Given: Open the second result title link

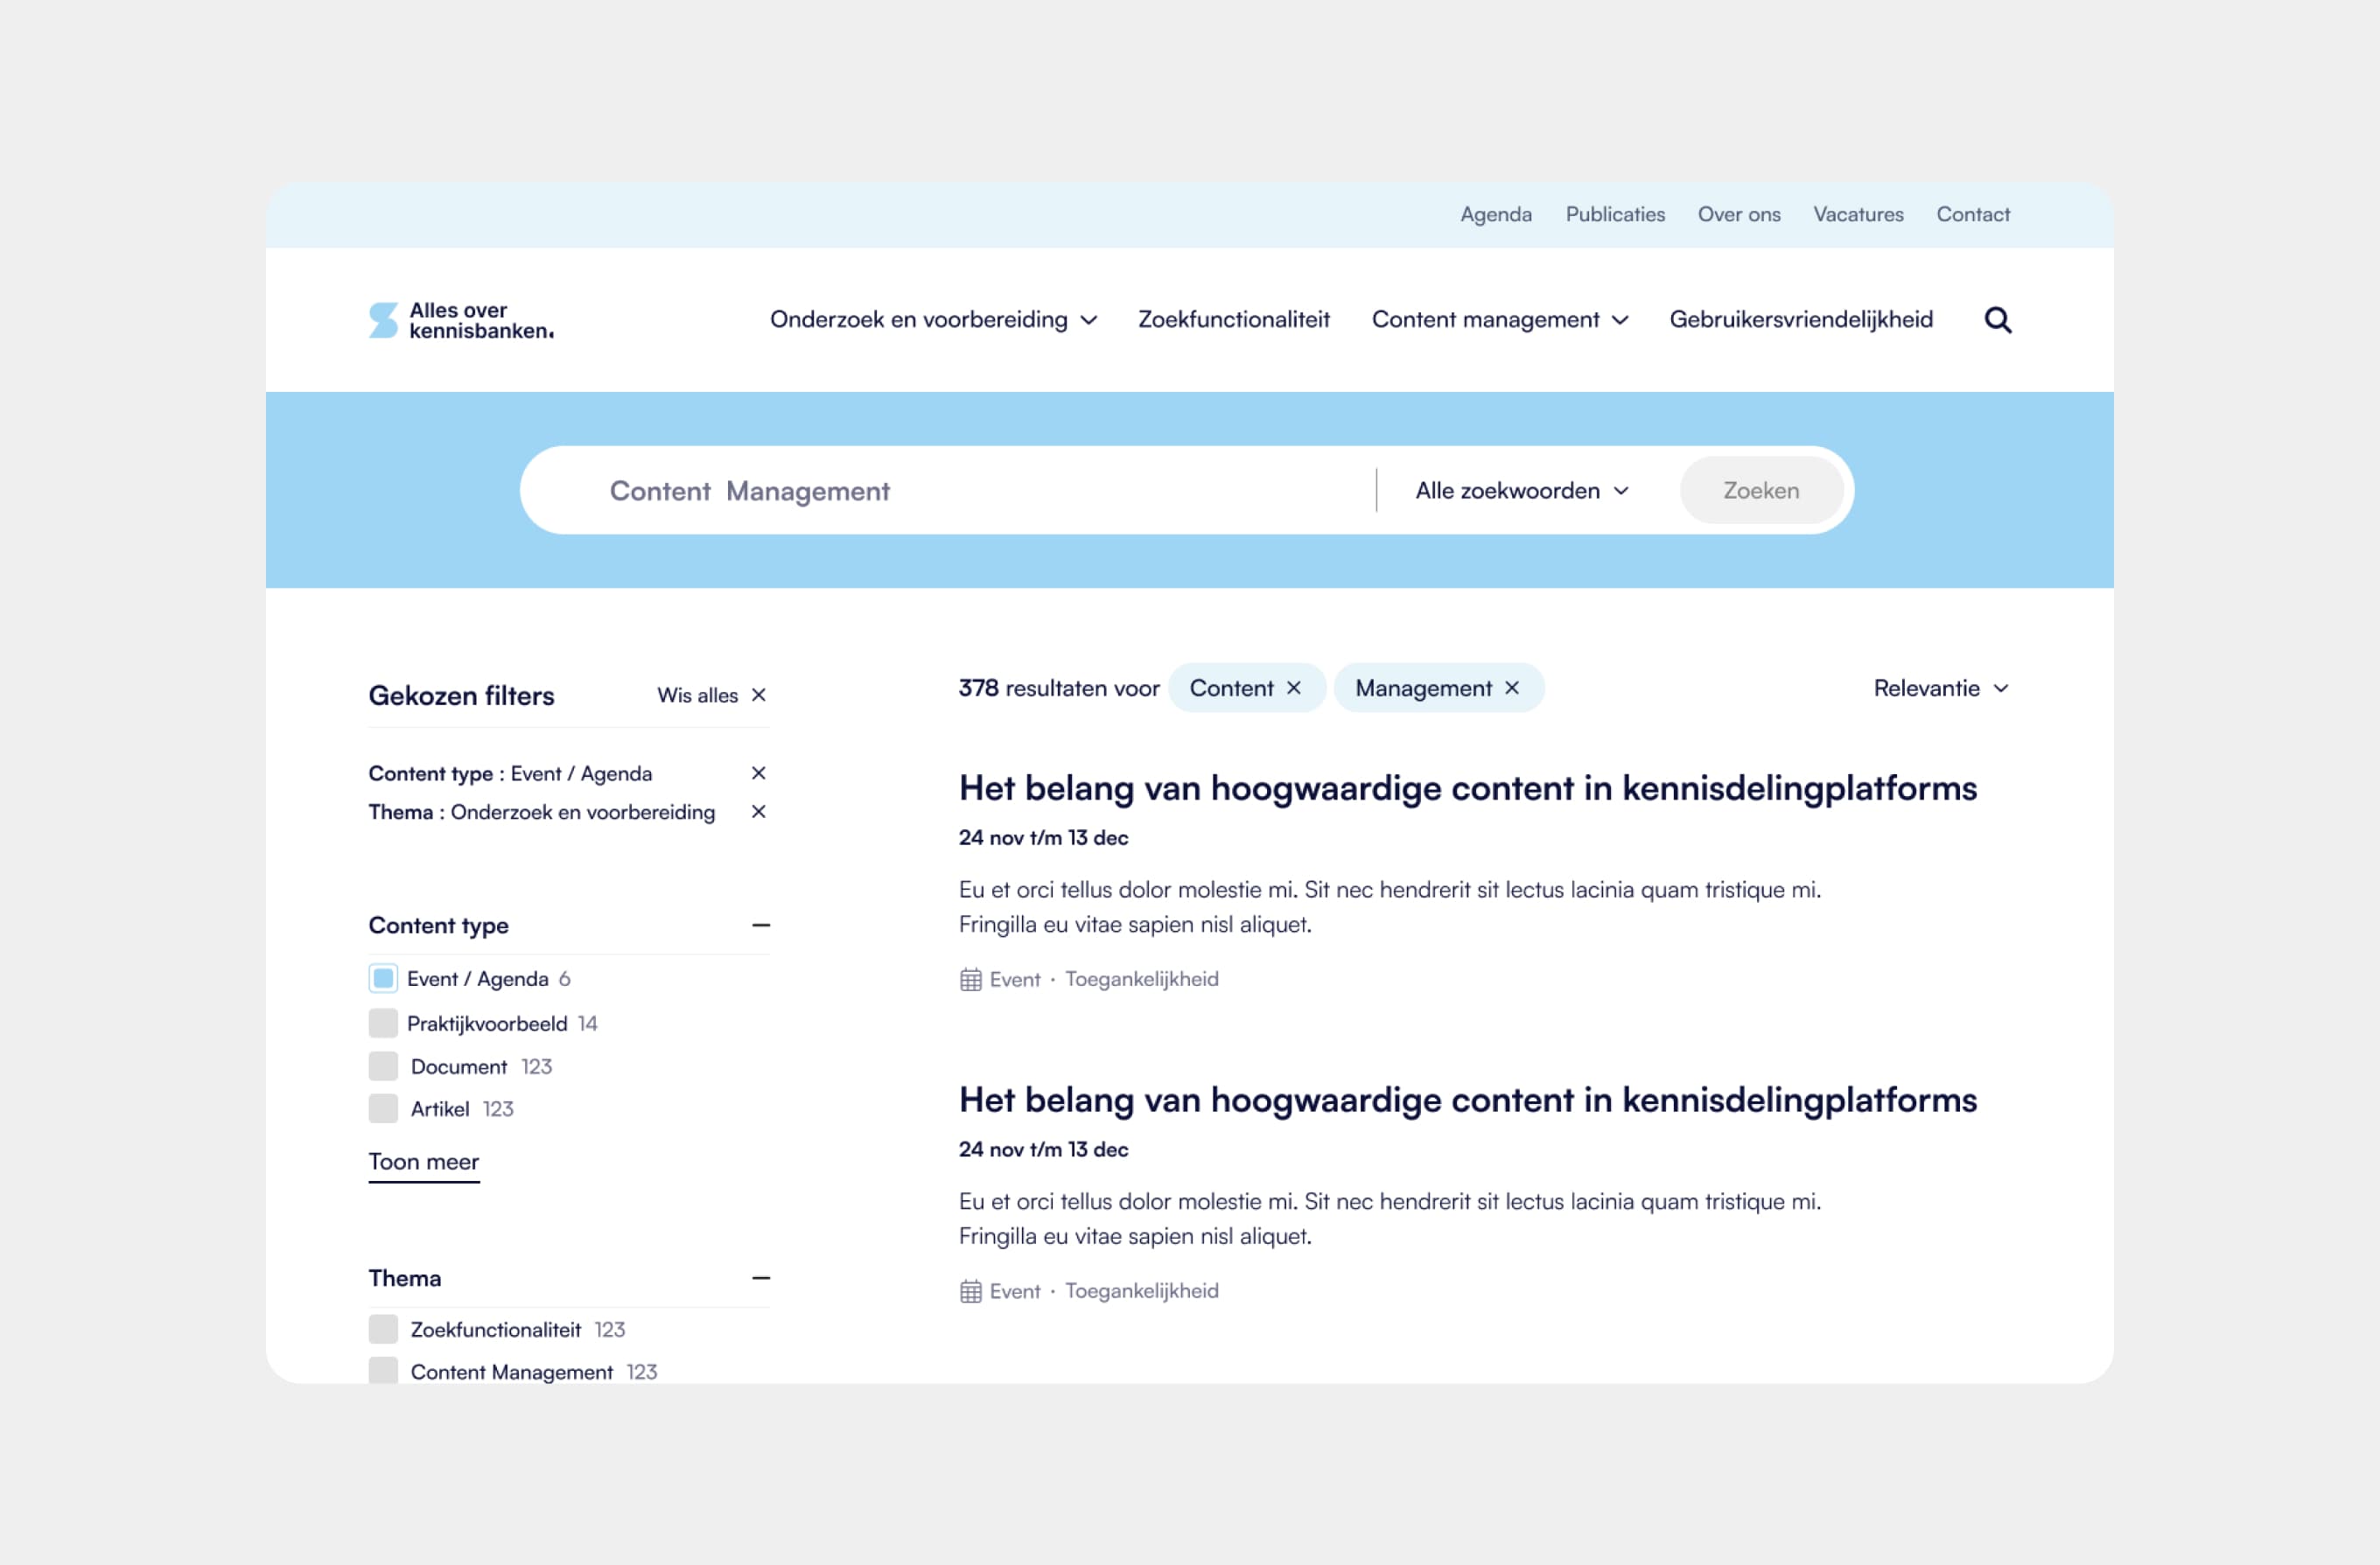Looking at the screenshot, I should point(1467,1100).
